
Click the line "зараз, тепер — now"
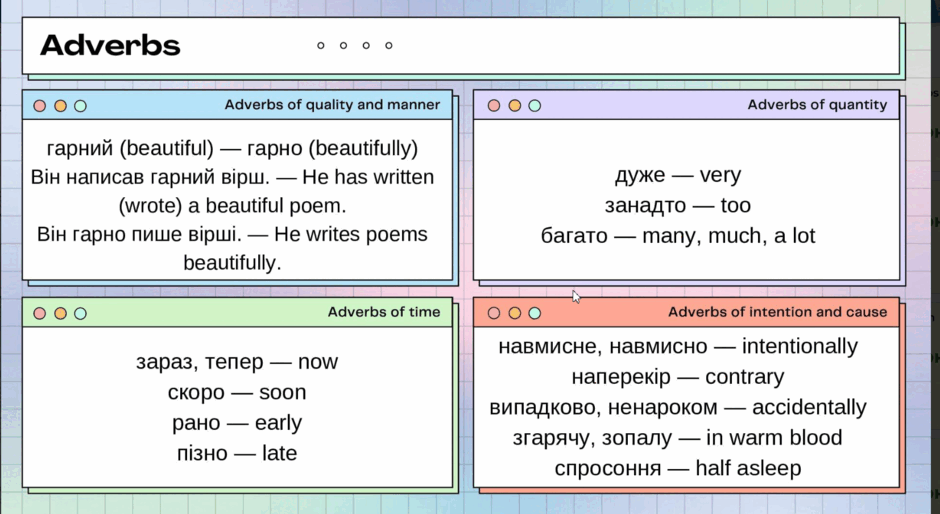coord(237,362)
